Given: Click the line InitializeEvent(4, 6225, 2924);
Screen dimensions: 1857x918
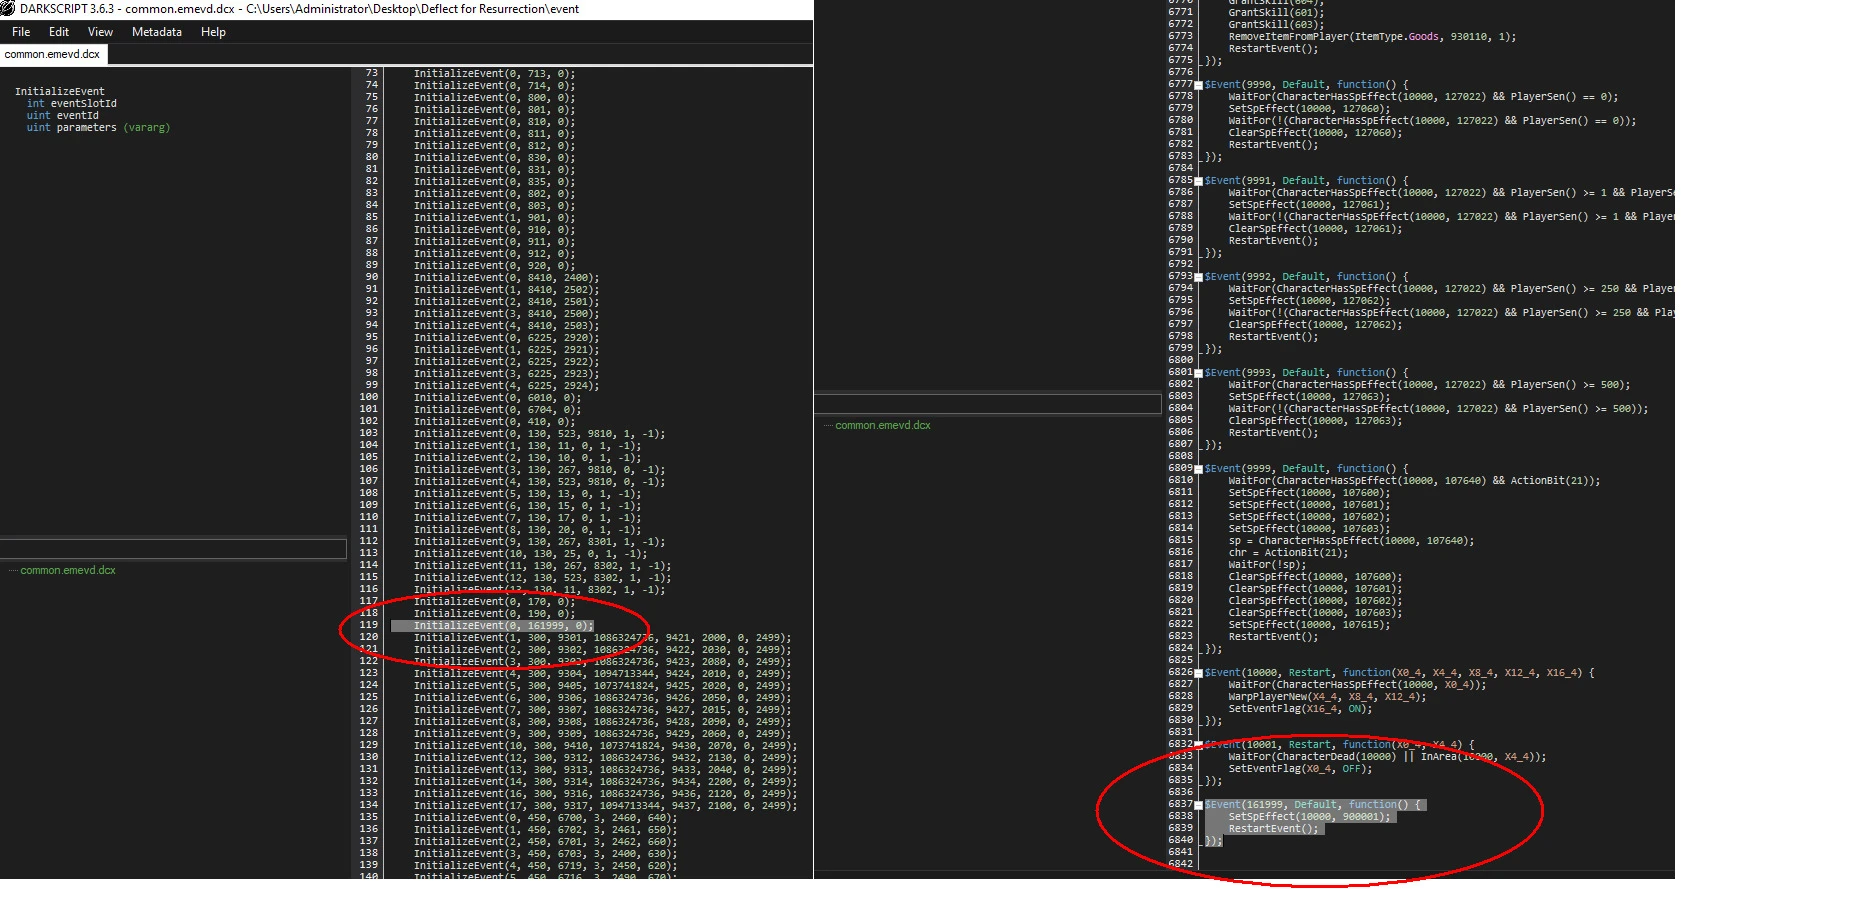Looking at the screenshot, I should [x=506, y=385].
